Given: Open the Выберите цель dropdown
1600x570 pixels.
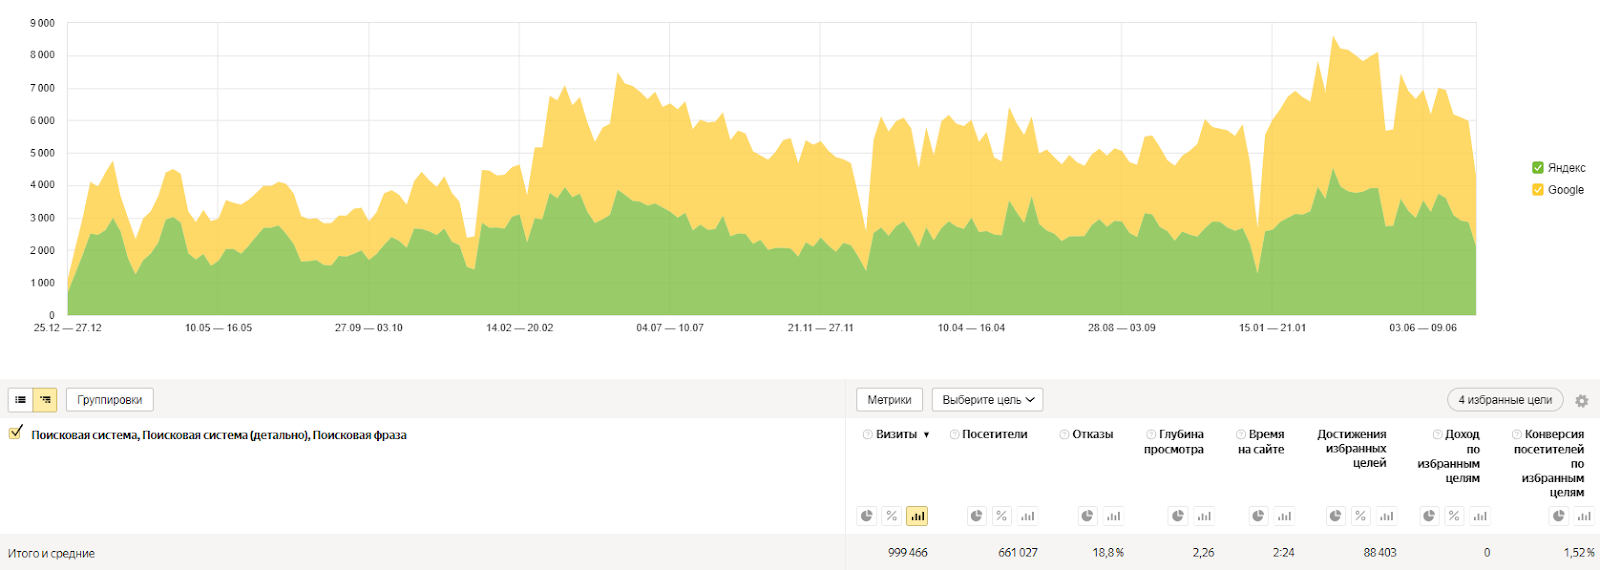Looking at the screenshot, I should (987, 400).
